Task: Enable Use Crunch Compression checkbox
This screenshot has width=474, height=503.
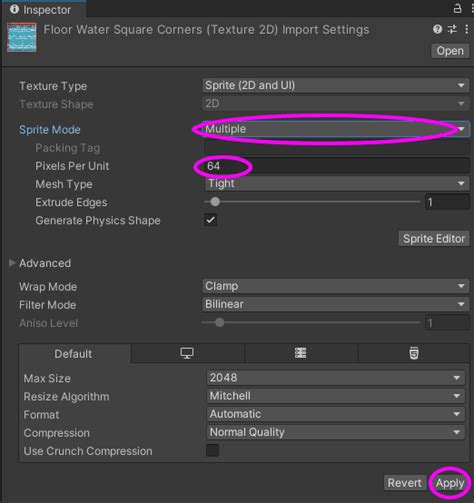Action: (x=212, y=450)
